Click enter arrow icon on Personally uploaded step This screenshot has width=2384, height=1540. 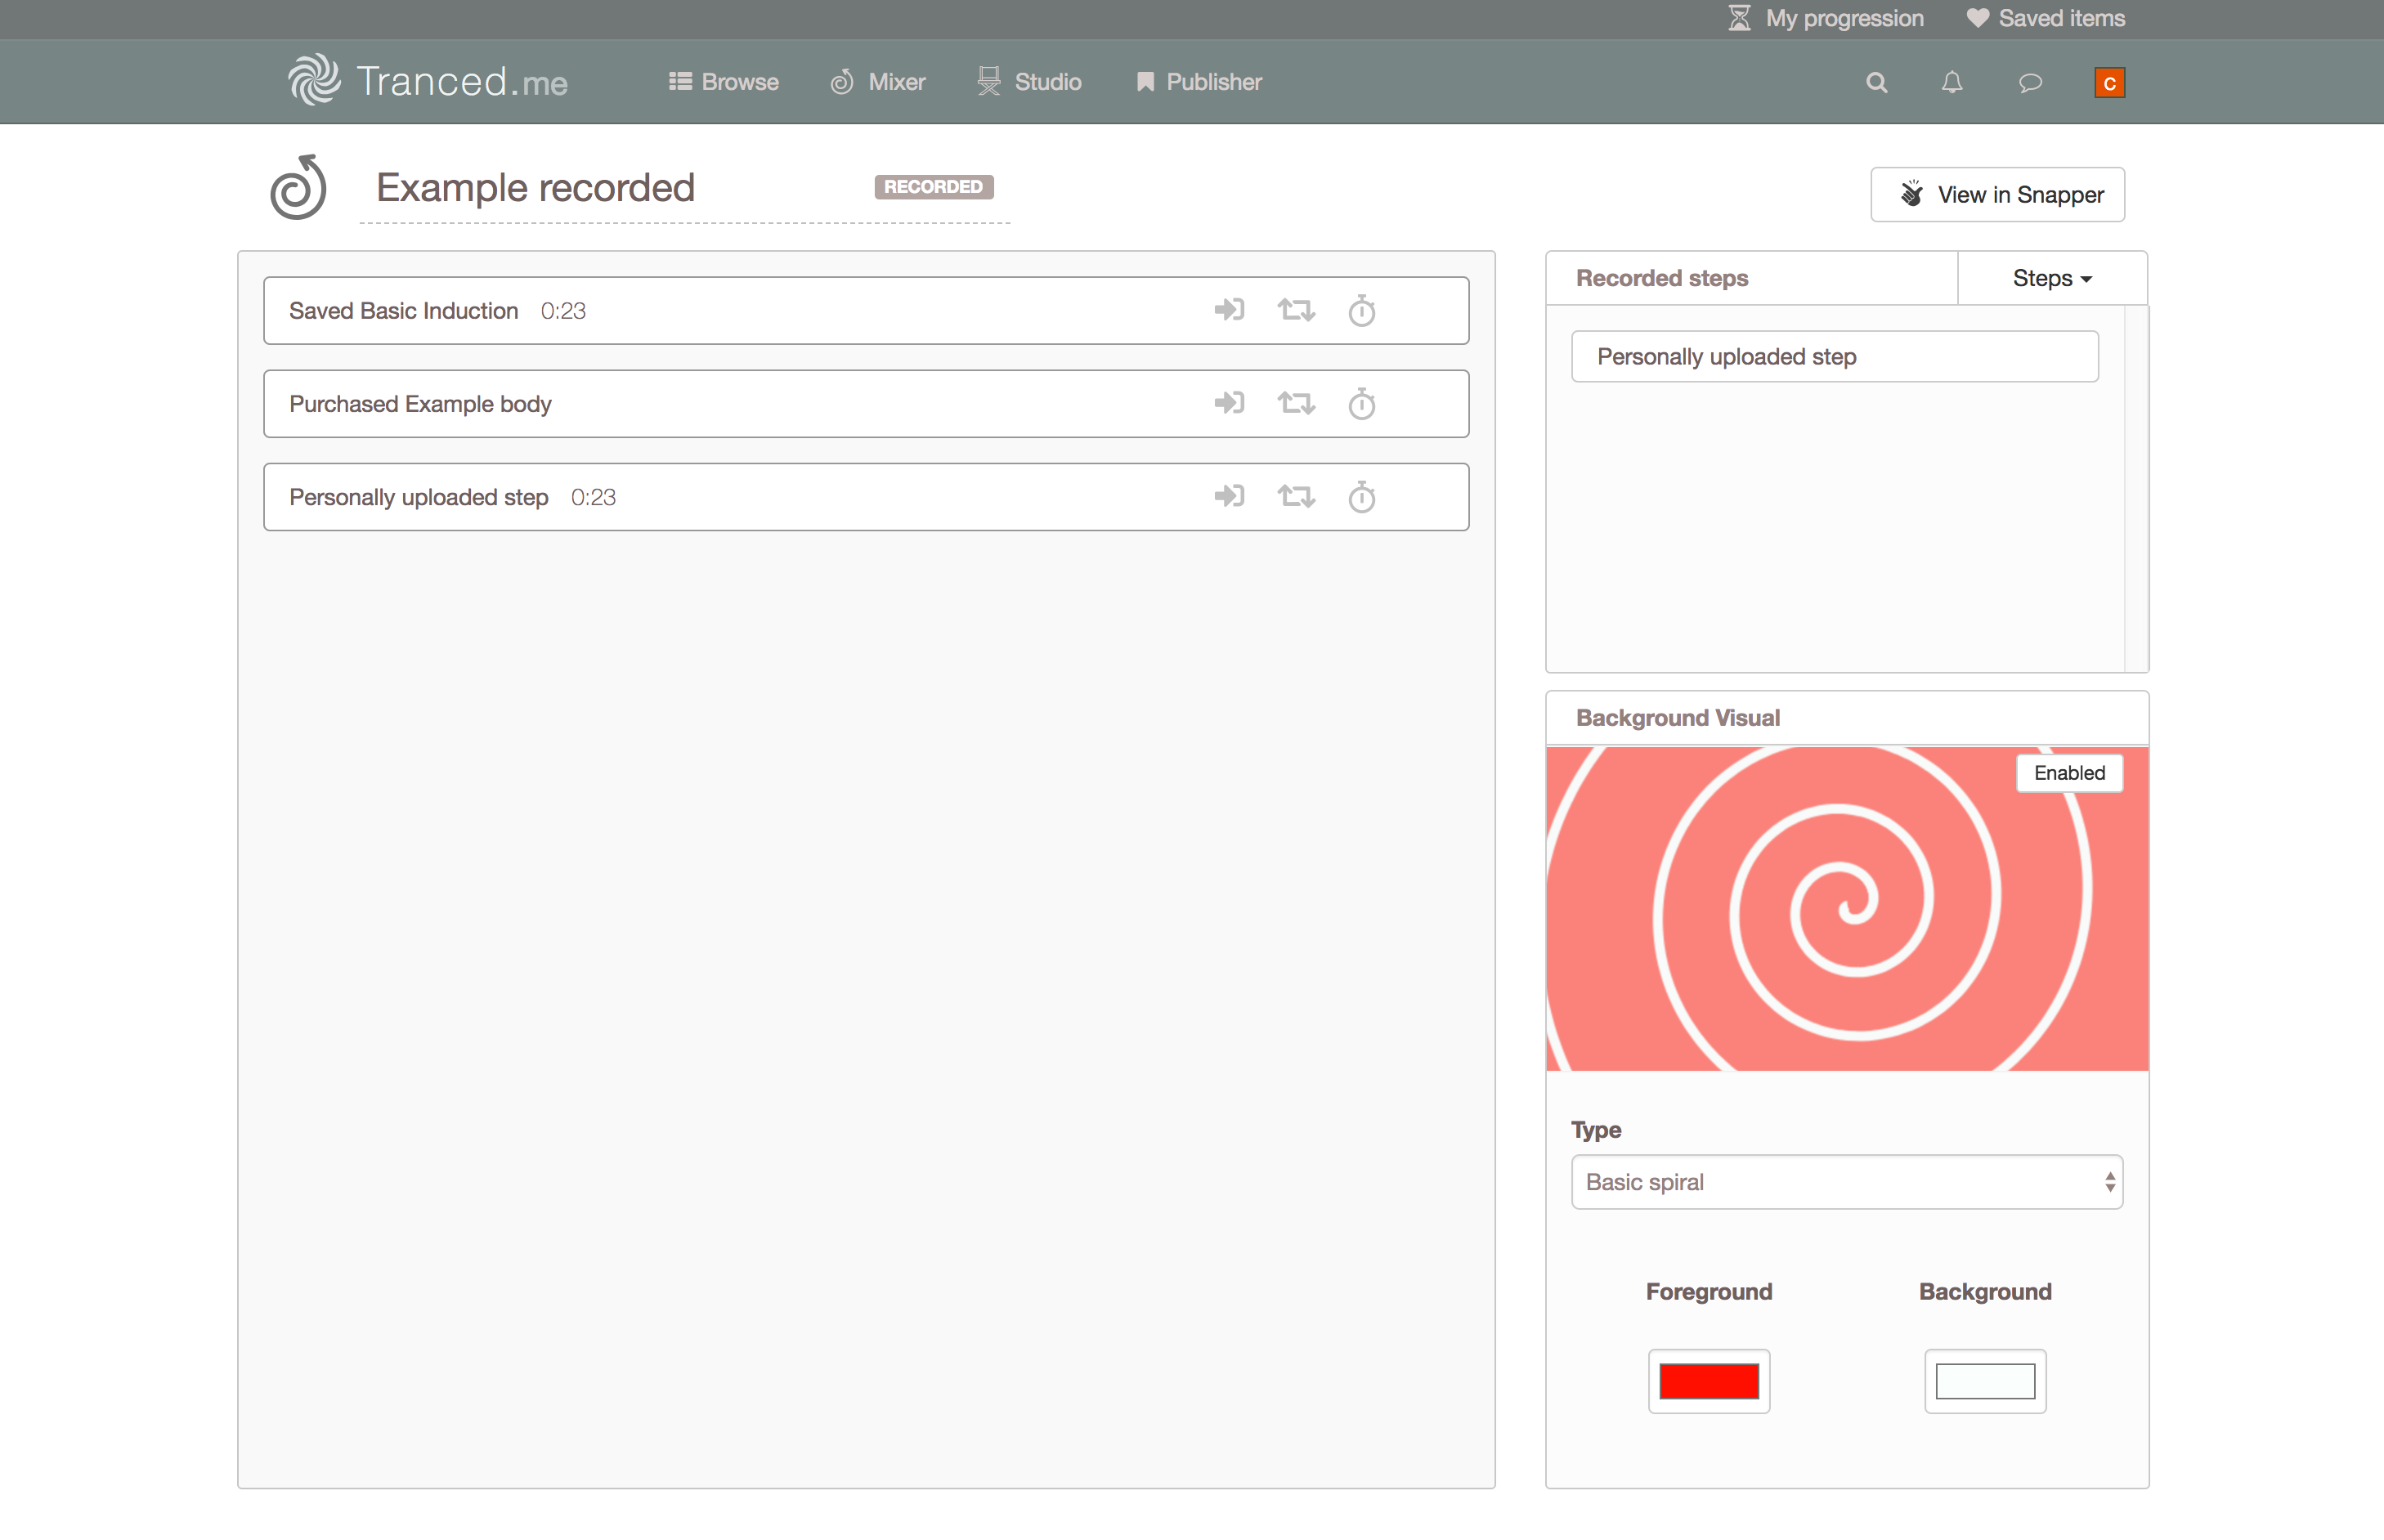(x=1229, y=497)
